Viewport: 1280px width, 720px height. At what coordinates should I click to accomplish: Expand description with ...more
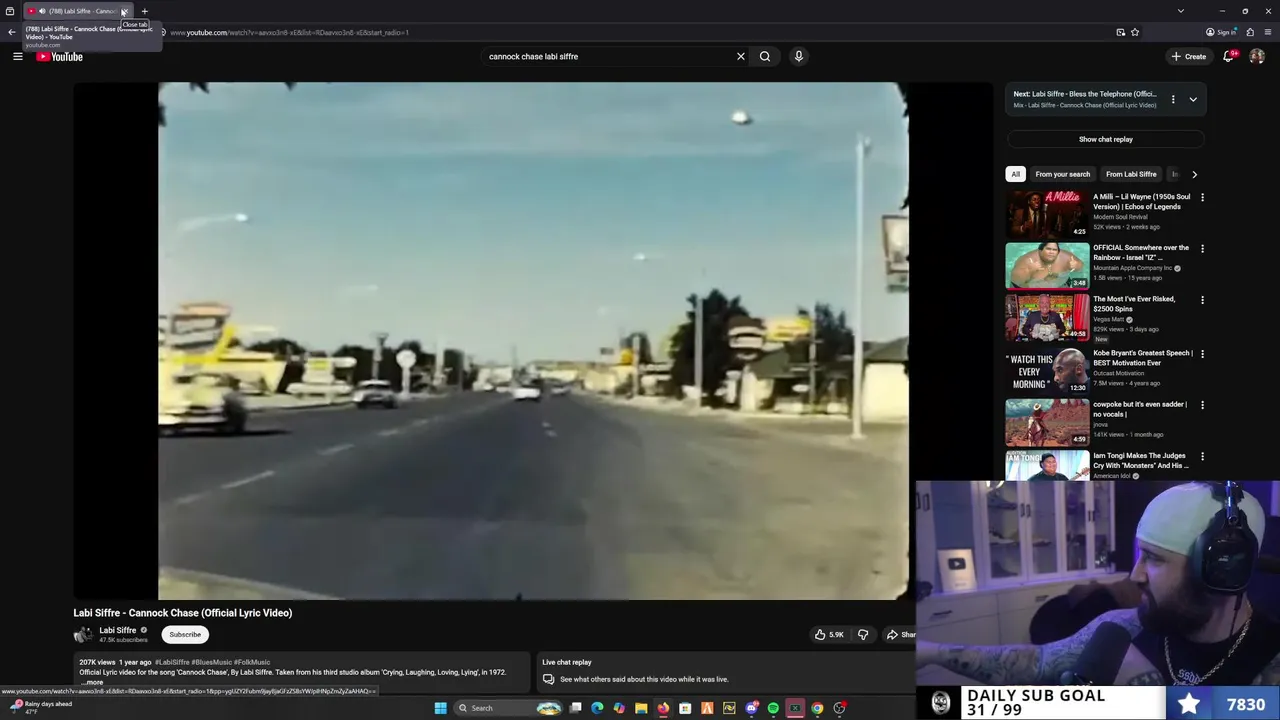[92, 682]
